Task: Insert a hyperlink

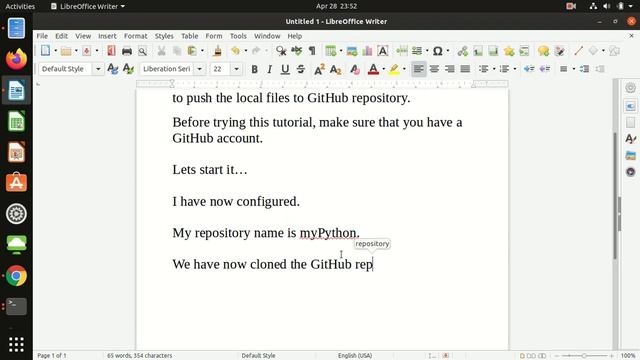Action: [x=462, y=51]
